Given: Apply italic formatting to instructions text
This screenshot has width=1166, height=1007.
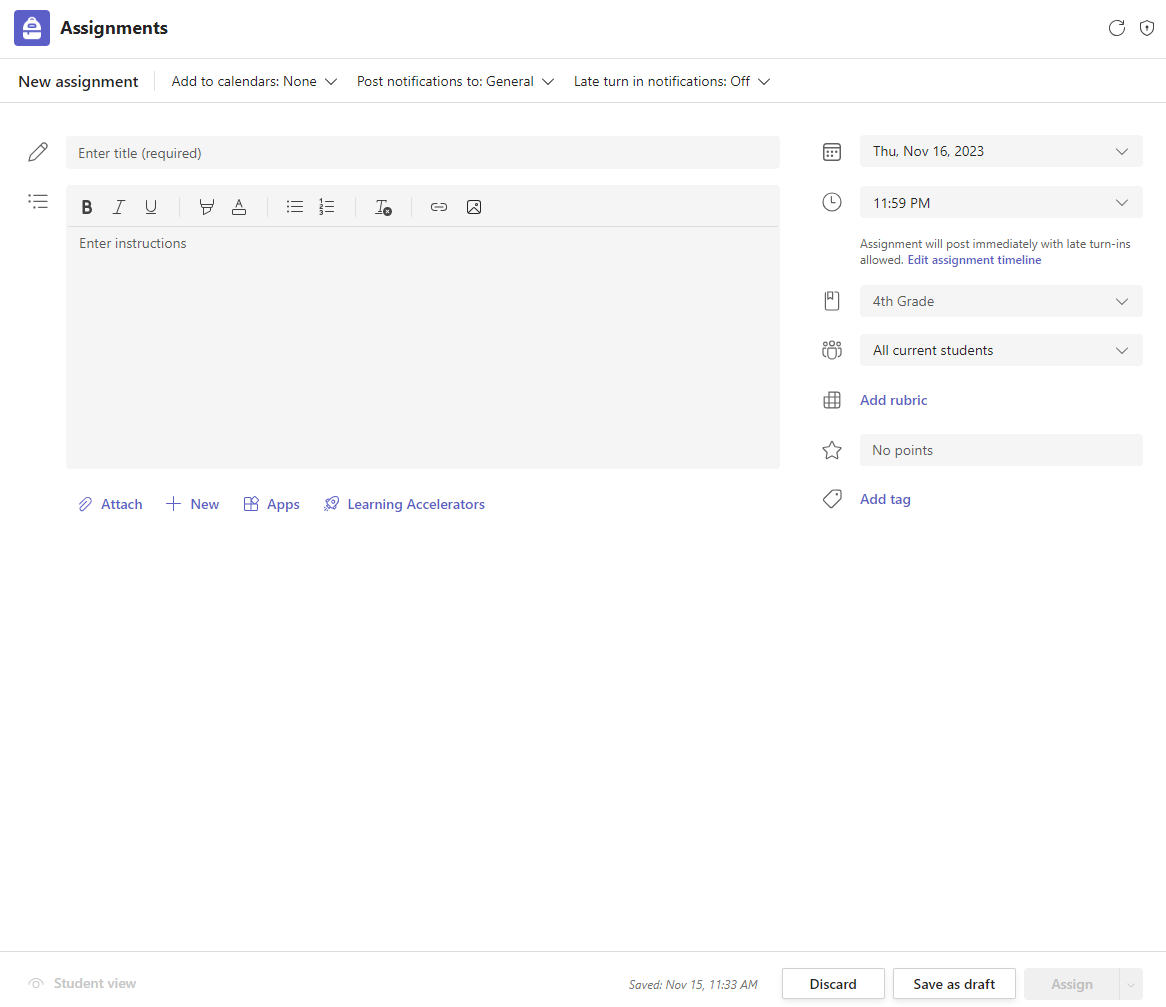Looking at the screenshot, I should click(119, 207).
